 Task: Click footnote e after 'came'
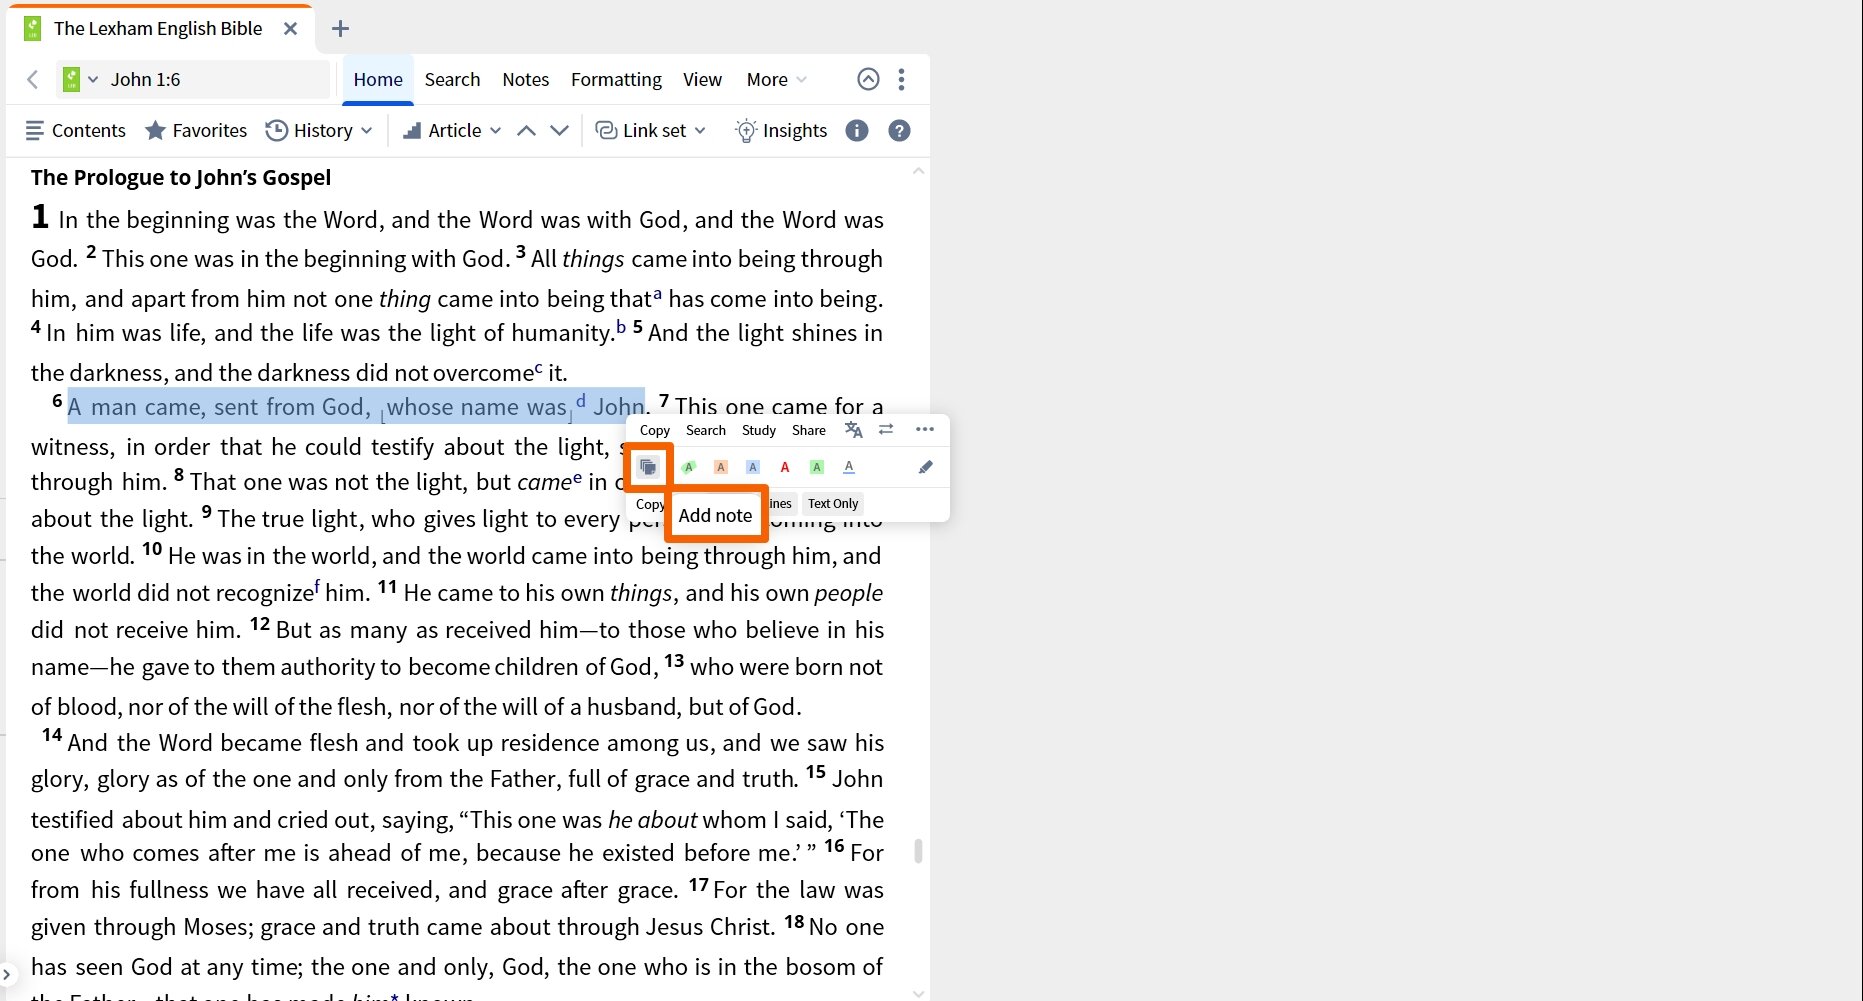(577, 477)
